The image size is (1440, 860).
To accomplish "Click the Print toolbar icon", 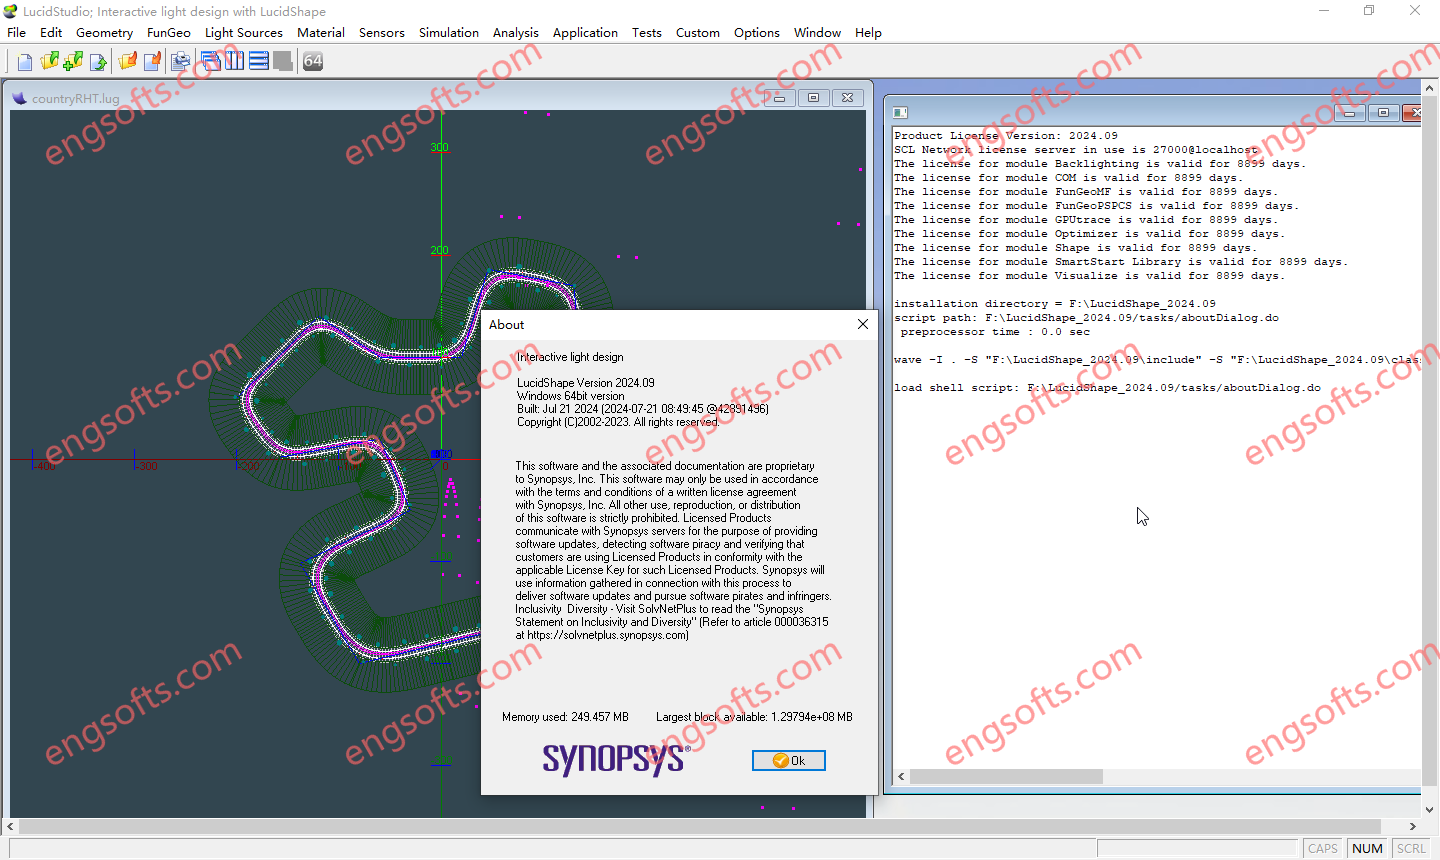I will (181, 62).
